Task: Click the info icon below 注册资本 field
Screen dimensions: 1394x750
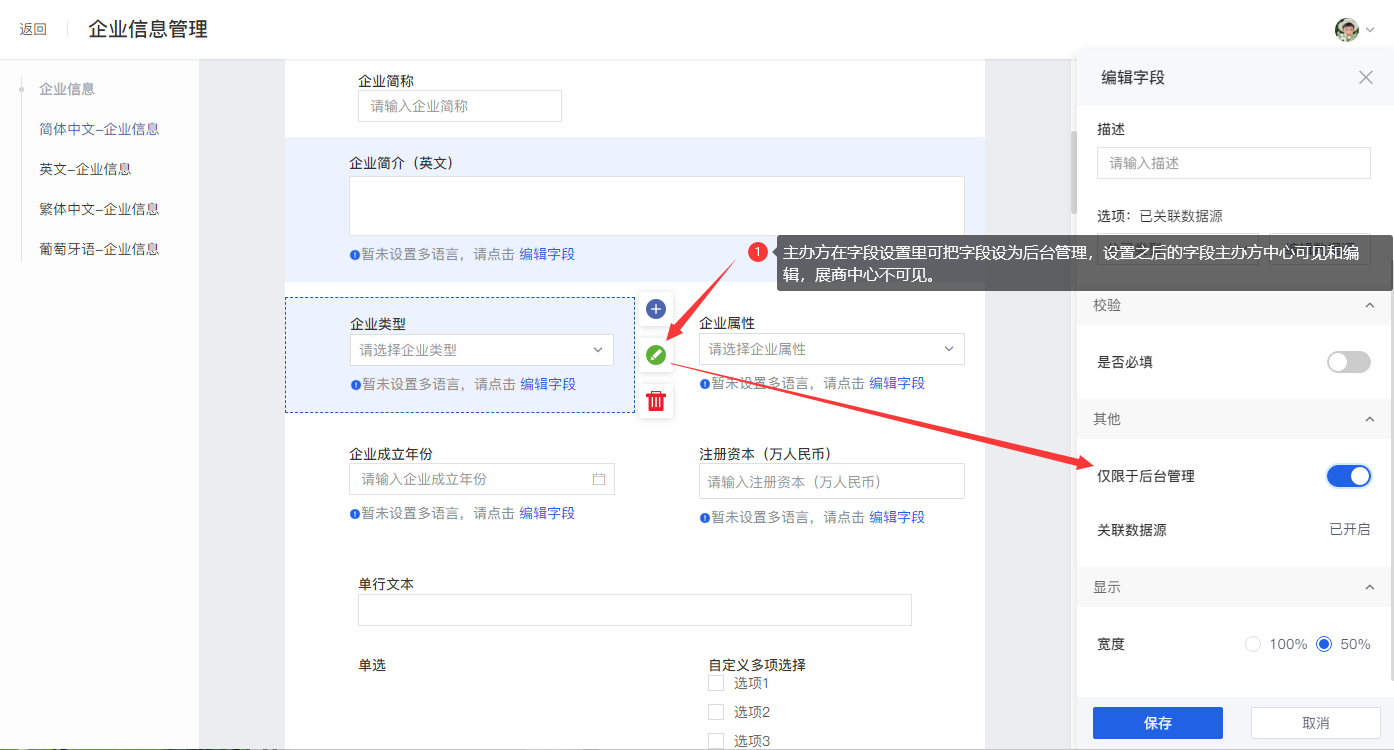Action: tap(704, 518)
